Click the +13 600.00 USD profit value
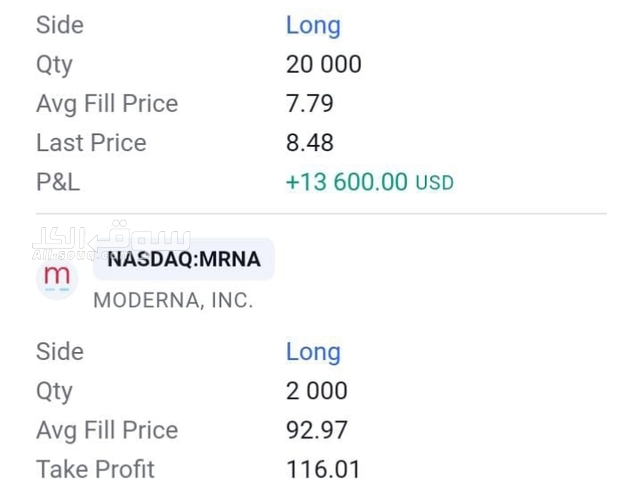The image size is (640, 480). pyautogui.click(x=369, y=182)
